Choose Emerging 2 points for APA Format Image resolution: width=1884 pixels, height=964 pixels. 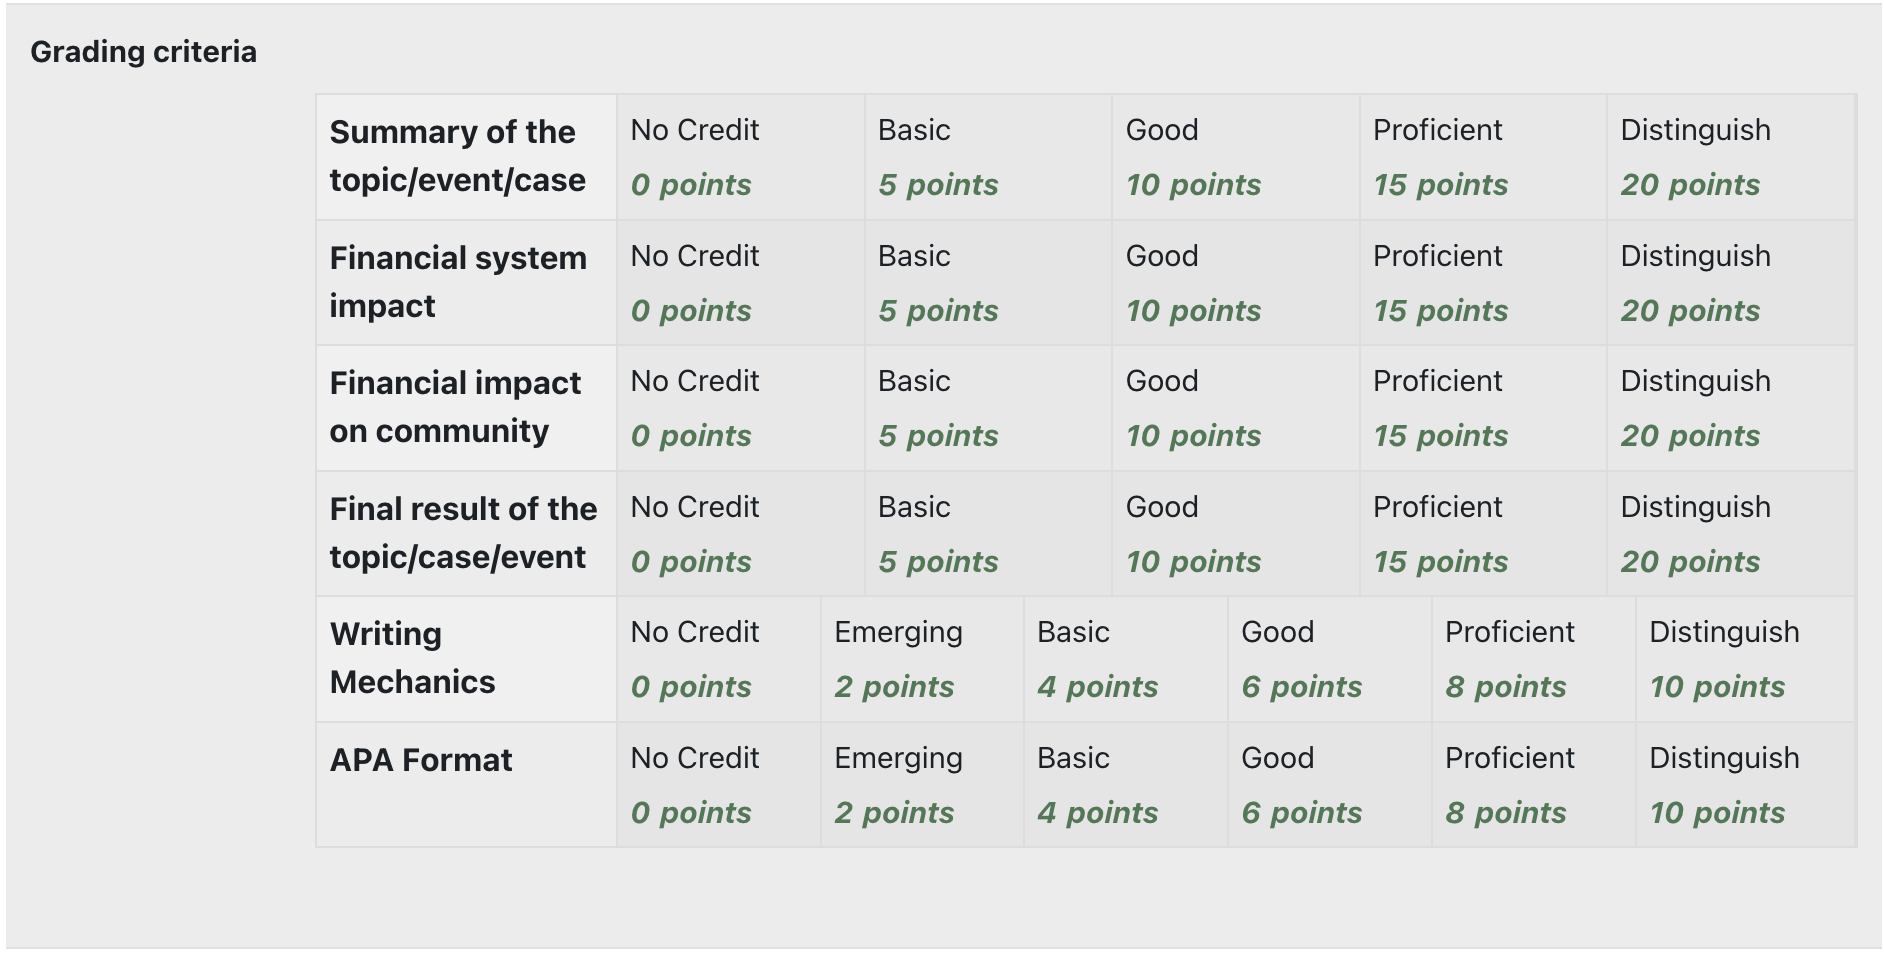coord(922,785)
